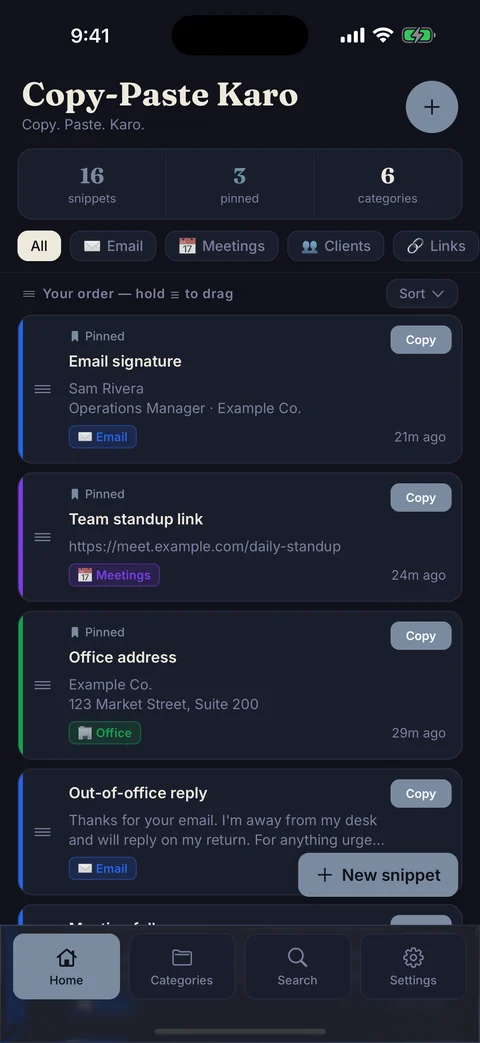Open the Sort dropdown
The image size is (480, 1043).
pyautogui.click(x=421, y=294)
